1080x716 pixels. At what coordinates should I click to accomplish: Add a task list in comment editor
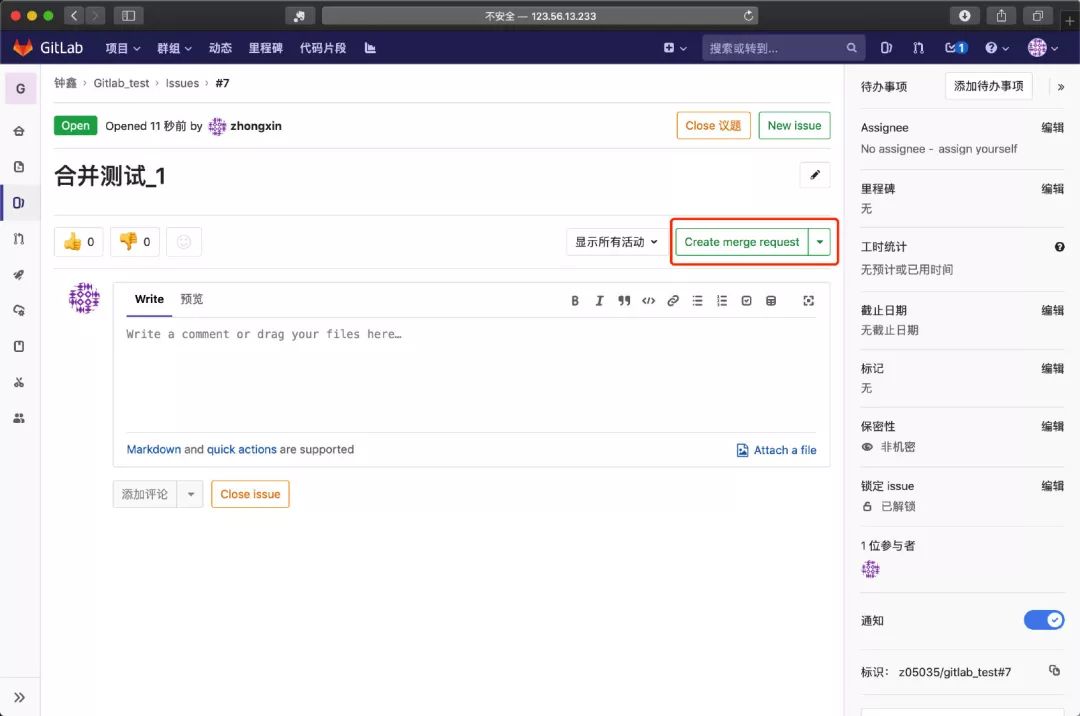(x=747, y=301)
